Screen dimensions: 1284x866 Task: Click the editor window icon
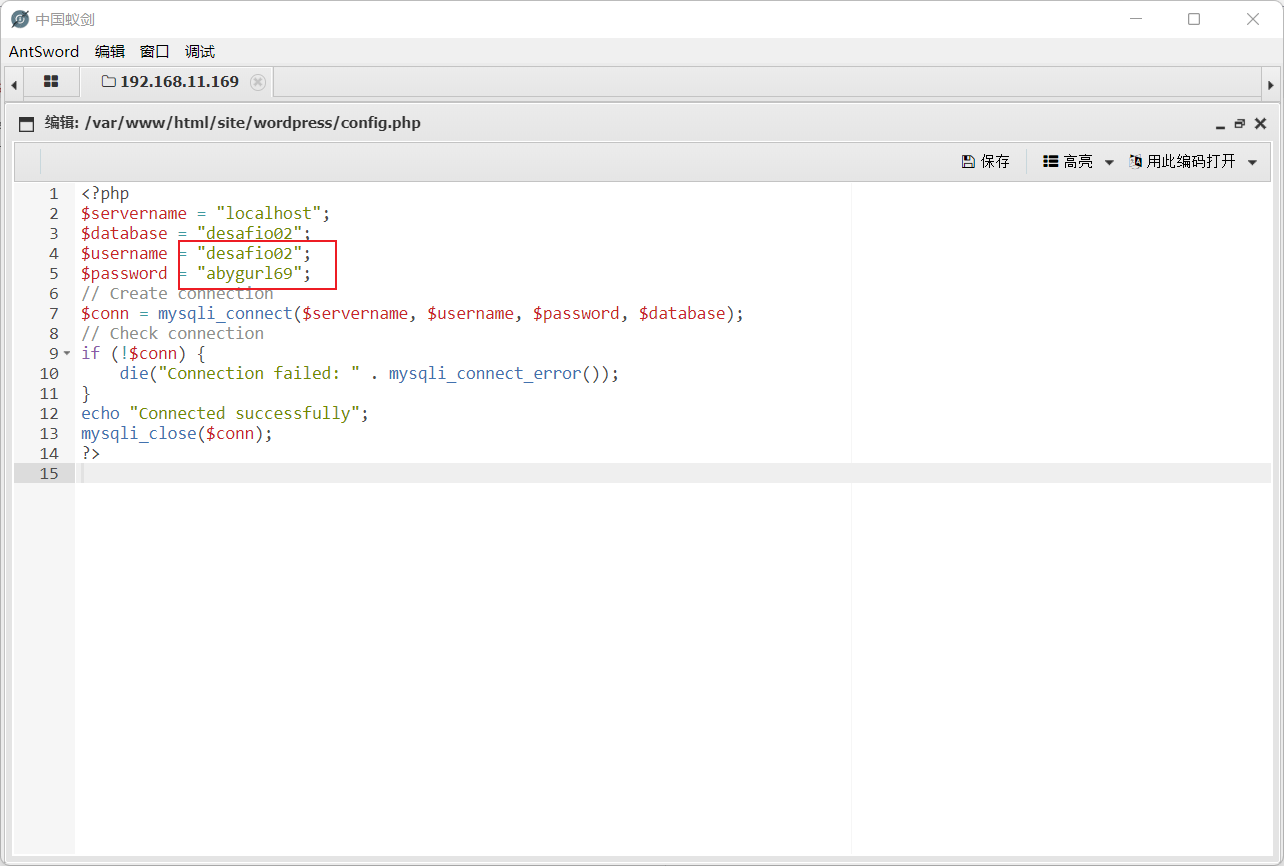27,124
